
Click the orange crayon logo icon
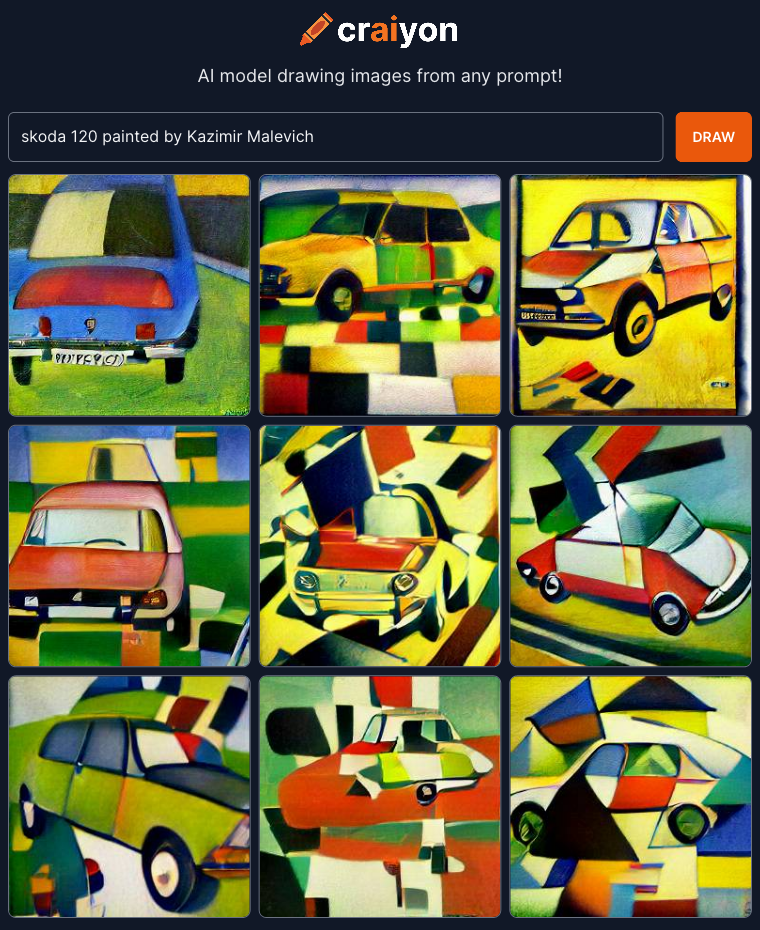tap(316, 29)
